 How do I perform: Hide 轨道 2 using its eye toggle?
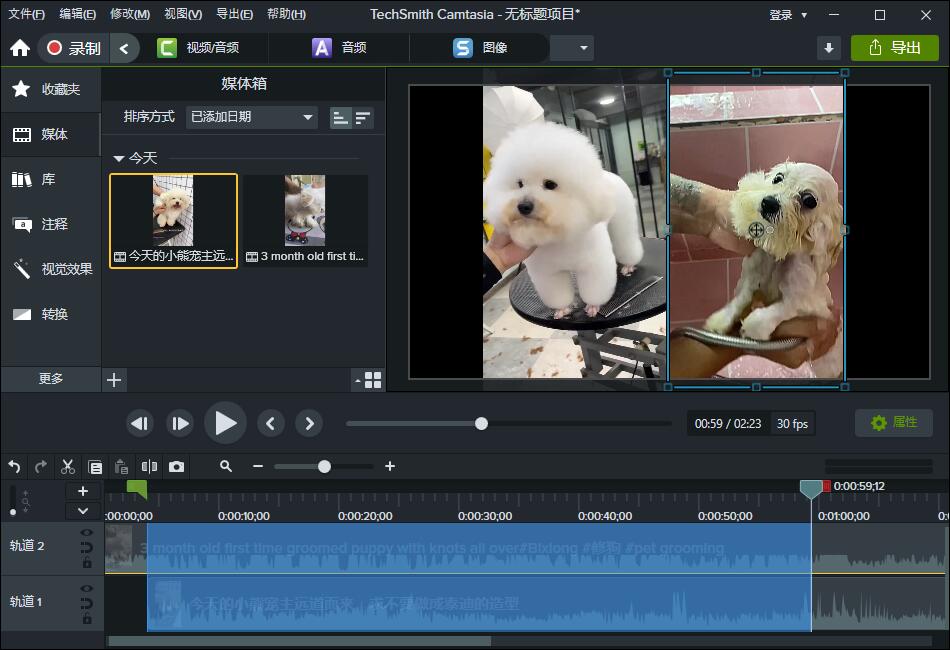(87, 532)
